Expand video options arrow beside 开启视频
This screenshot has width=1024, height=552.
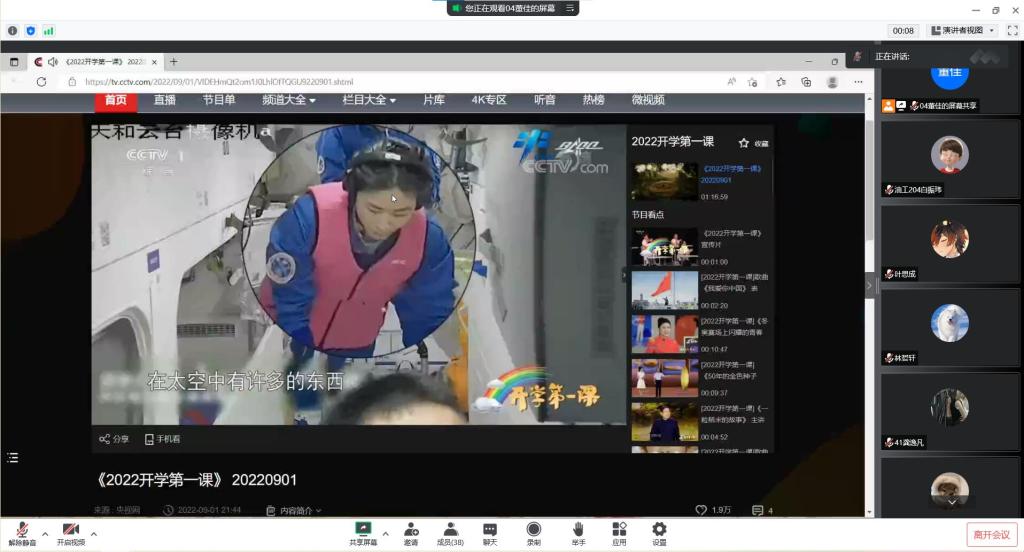click(x=93, y=533)
